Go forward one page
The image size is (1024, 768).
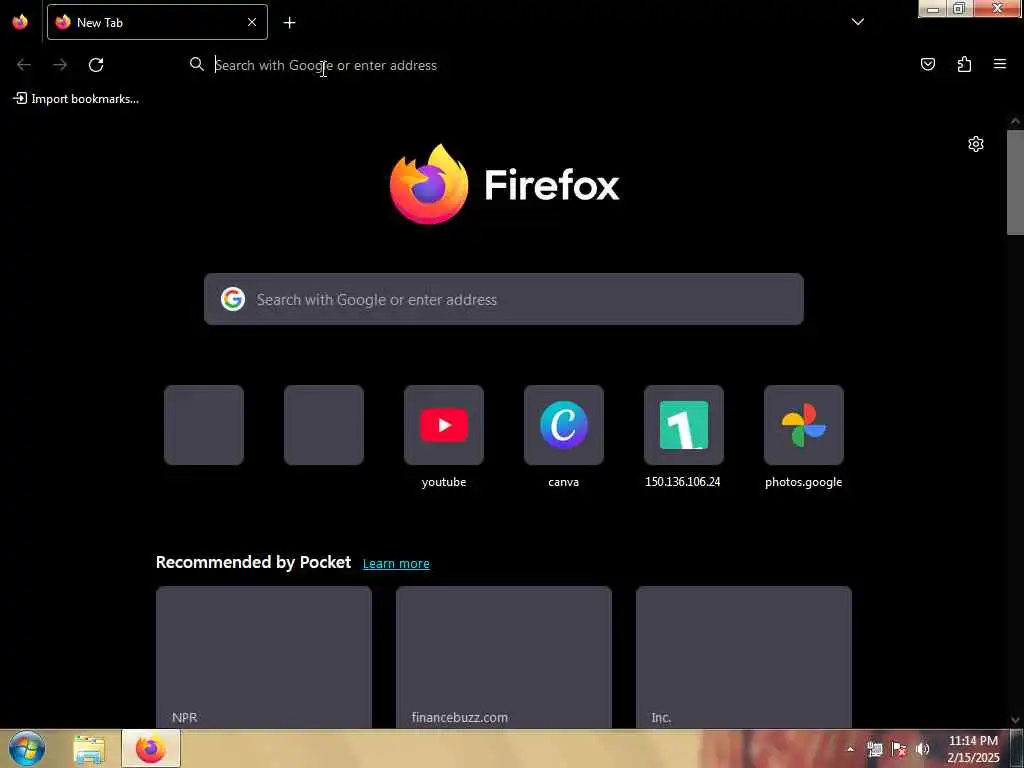click(x=60, y=65)
